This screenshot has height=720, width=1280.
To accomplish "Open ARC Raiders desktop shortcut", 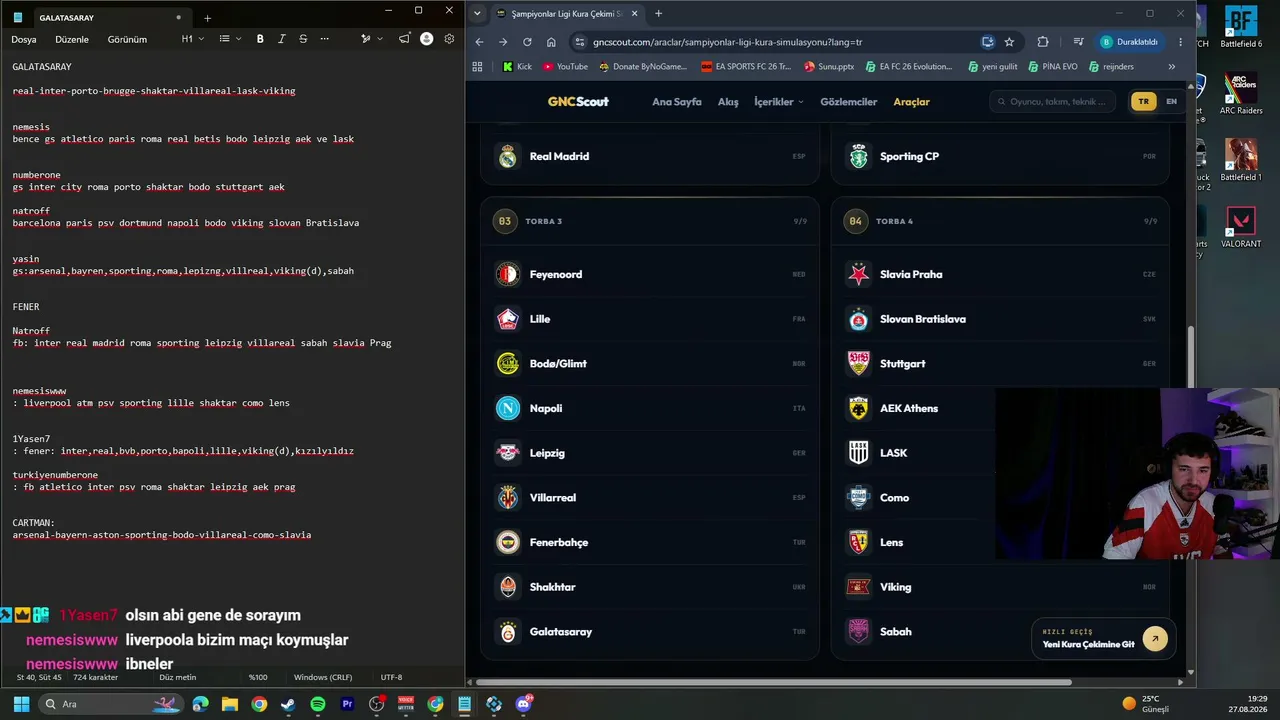I will pos(1241,95).
